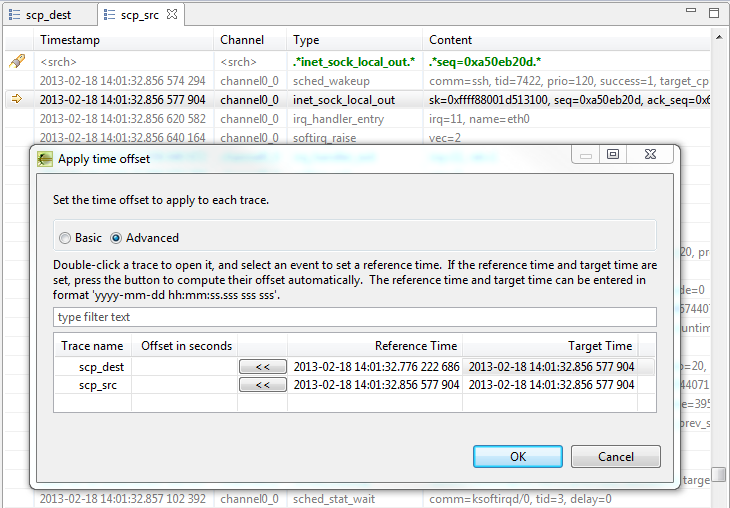Click the search key icon in filter row
Screen dimensions: 730x508
[17, 62]
